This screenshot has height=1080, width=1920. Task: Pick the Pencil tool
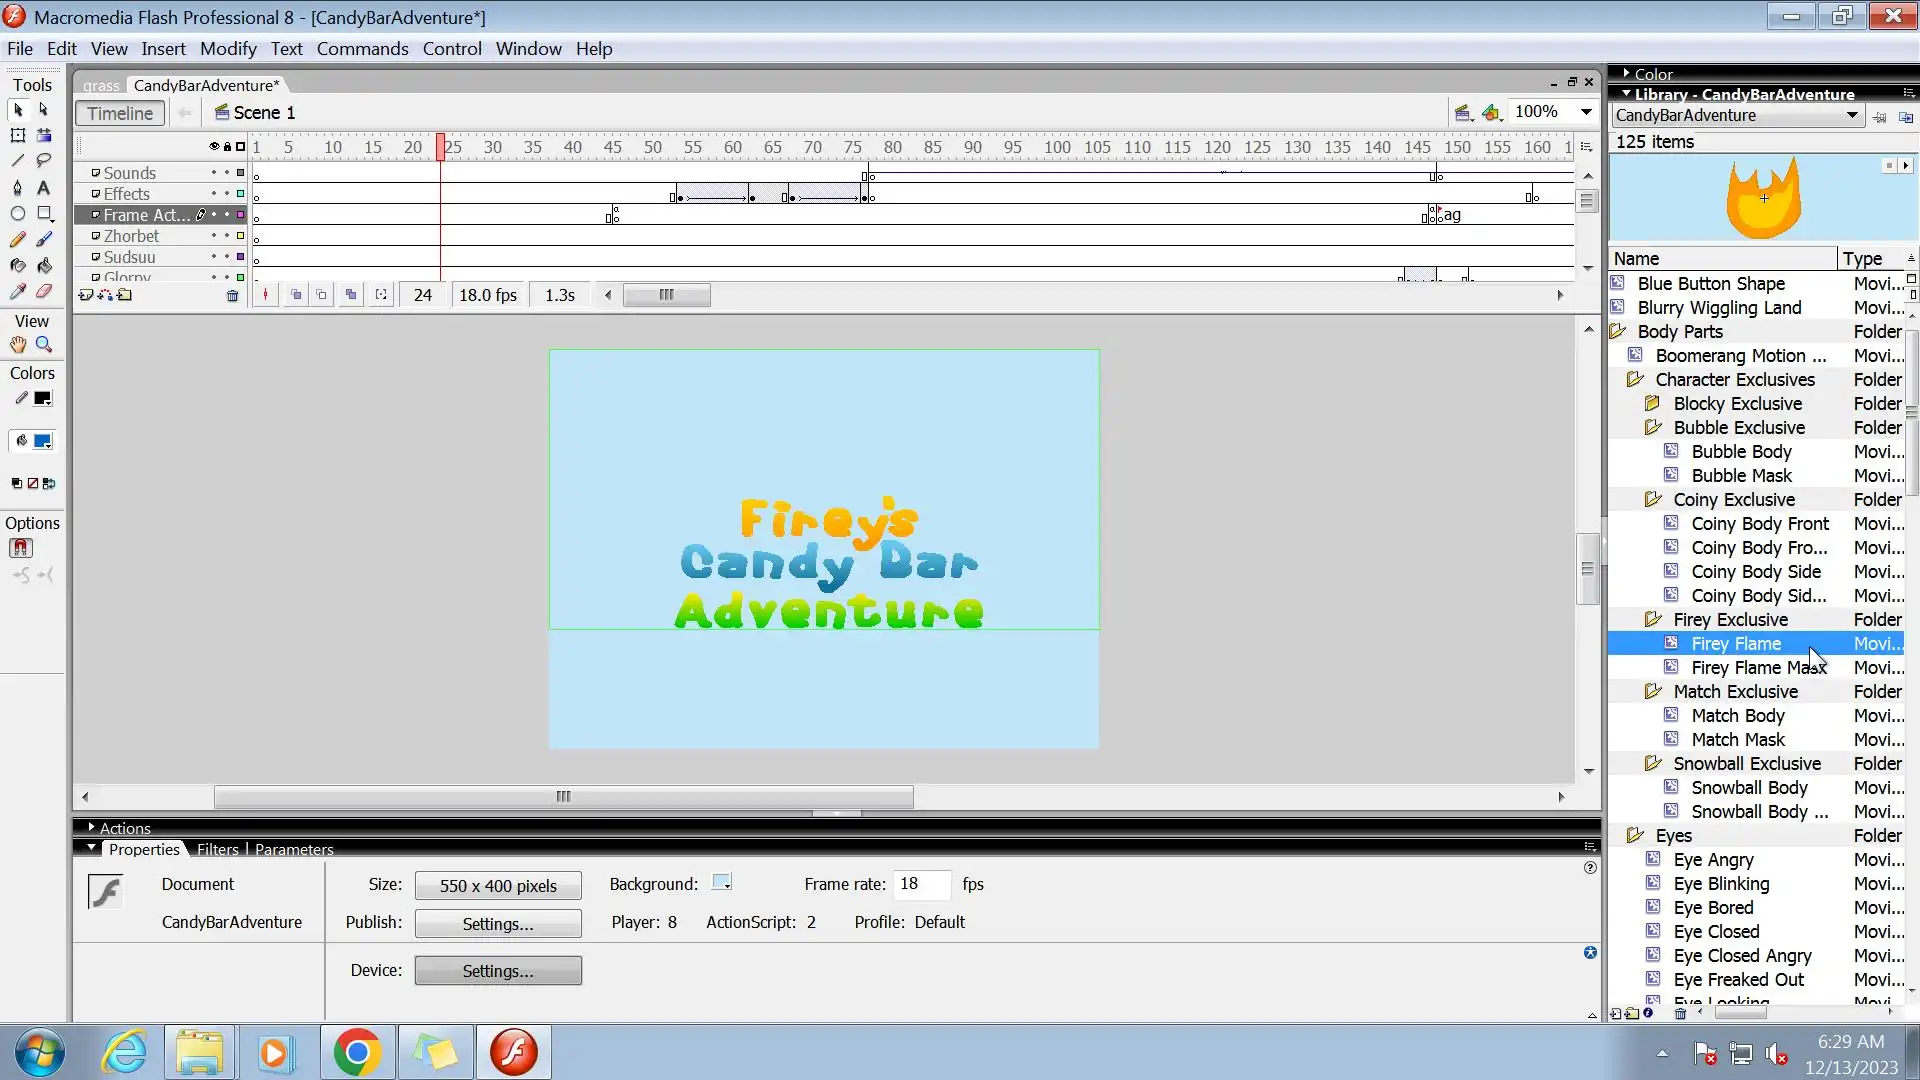[17, 240]
